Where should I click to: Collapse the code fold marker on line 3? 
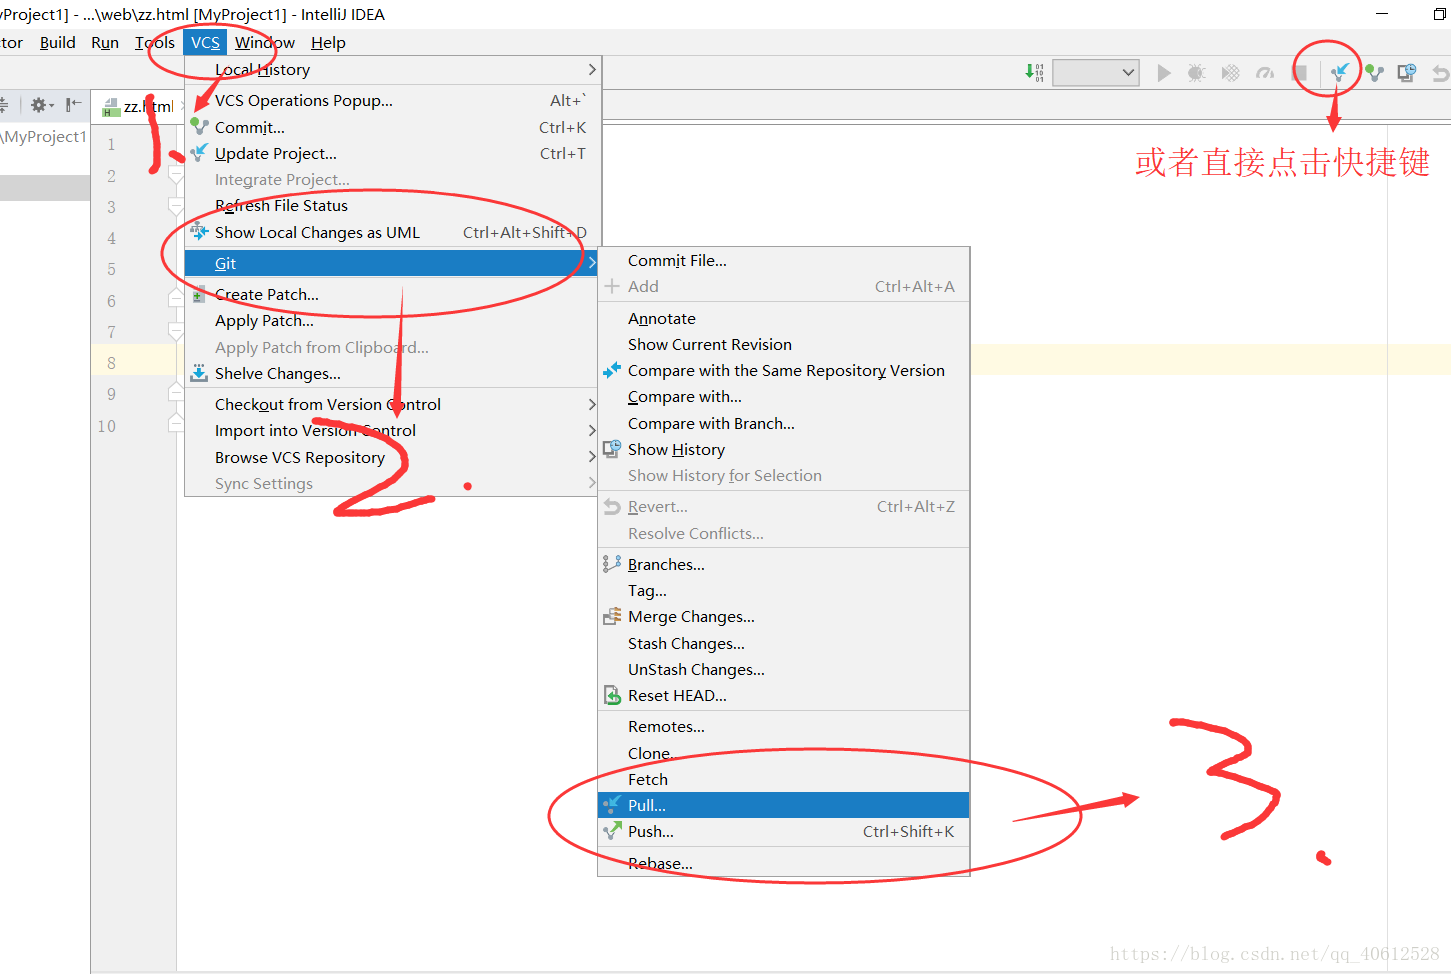click(176, 207)
